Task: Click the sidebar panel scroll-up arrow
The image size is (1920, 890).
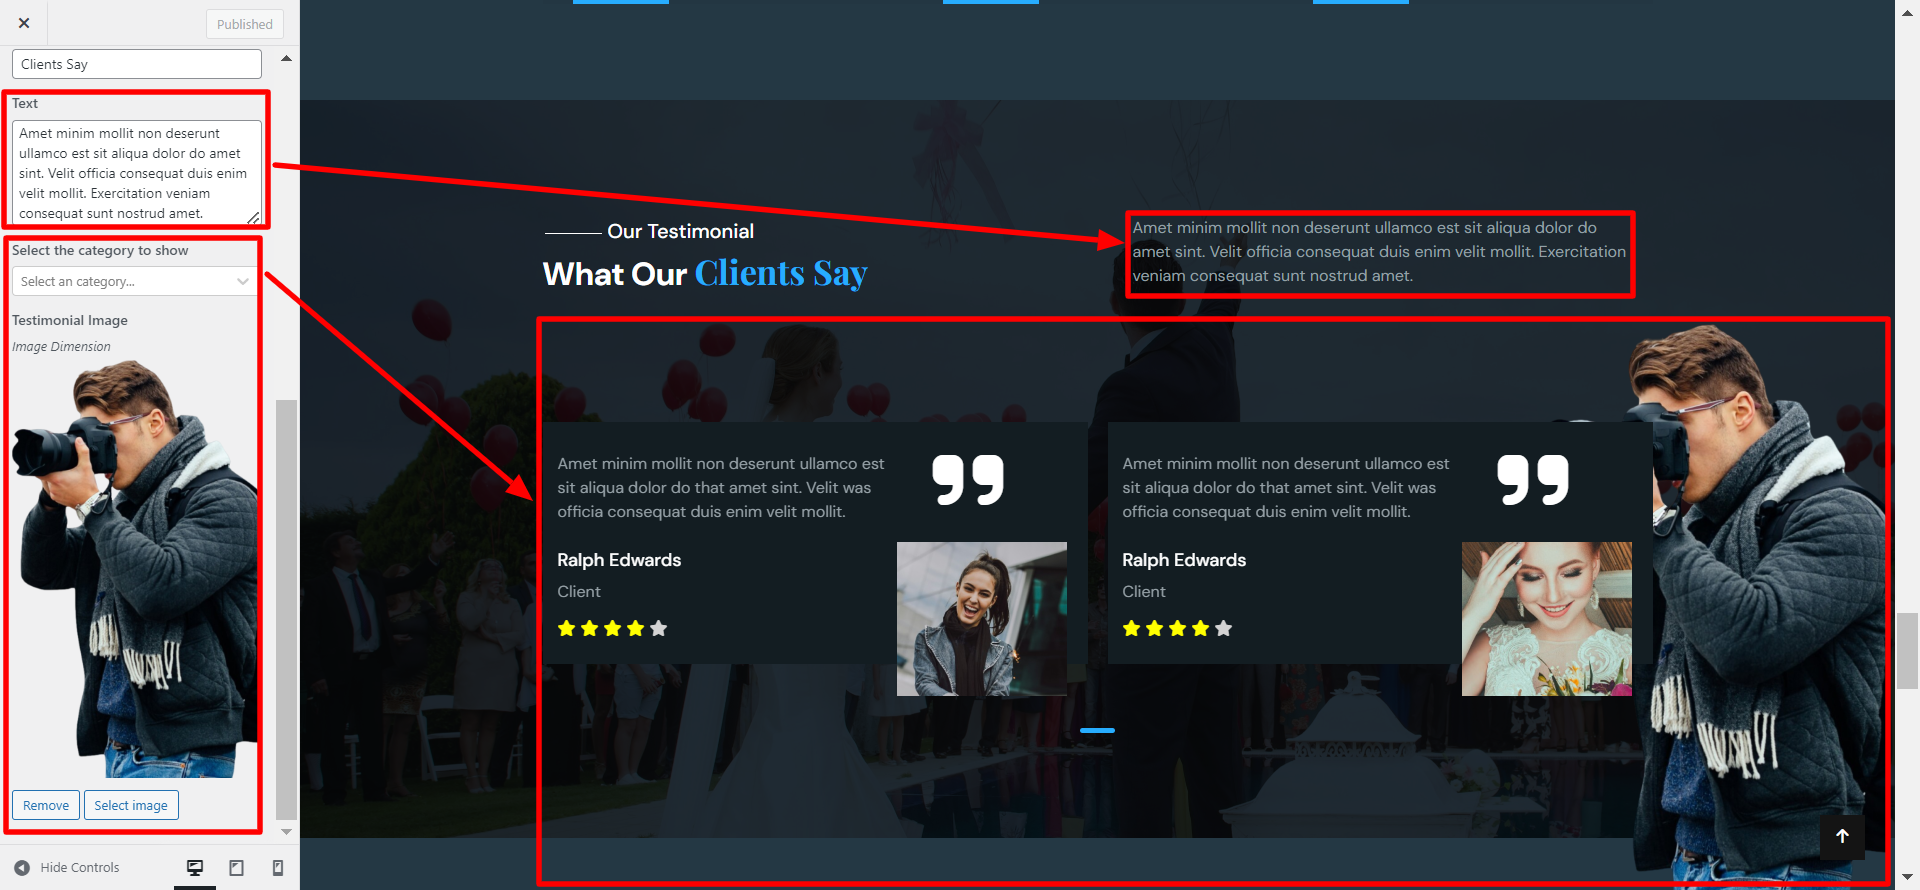Action: pos(286,59)
